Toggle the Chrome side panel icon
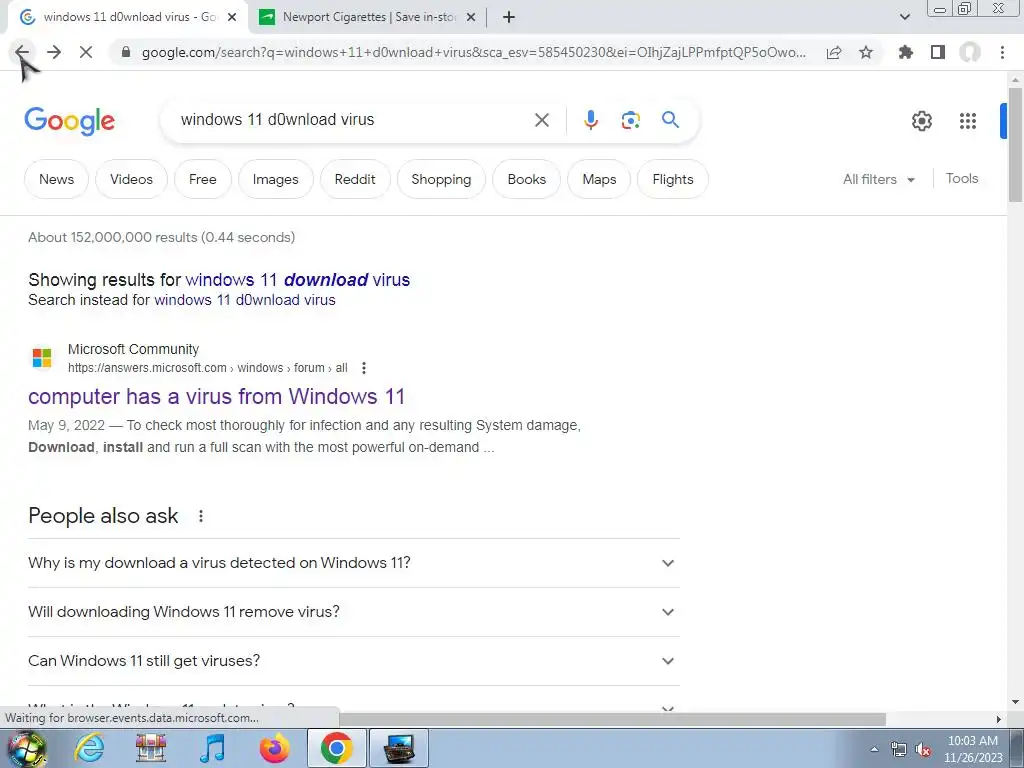The height and width of the screenshot is (768, 1024). (x=938, y=52)
